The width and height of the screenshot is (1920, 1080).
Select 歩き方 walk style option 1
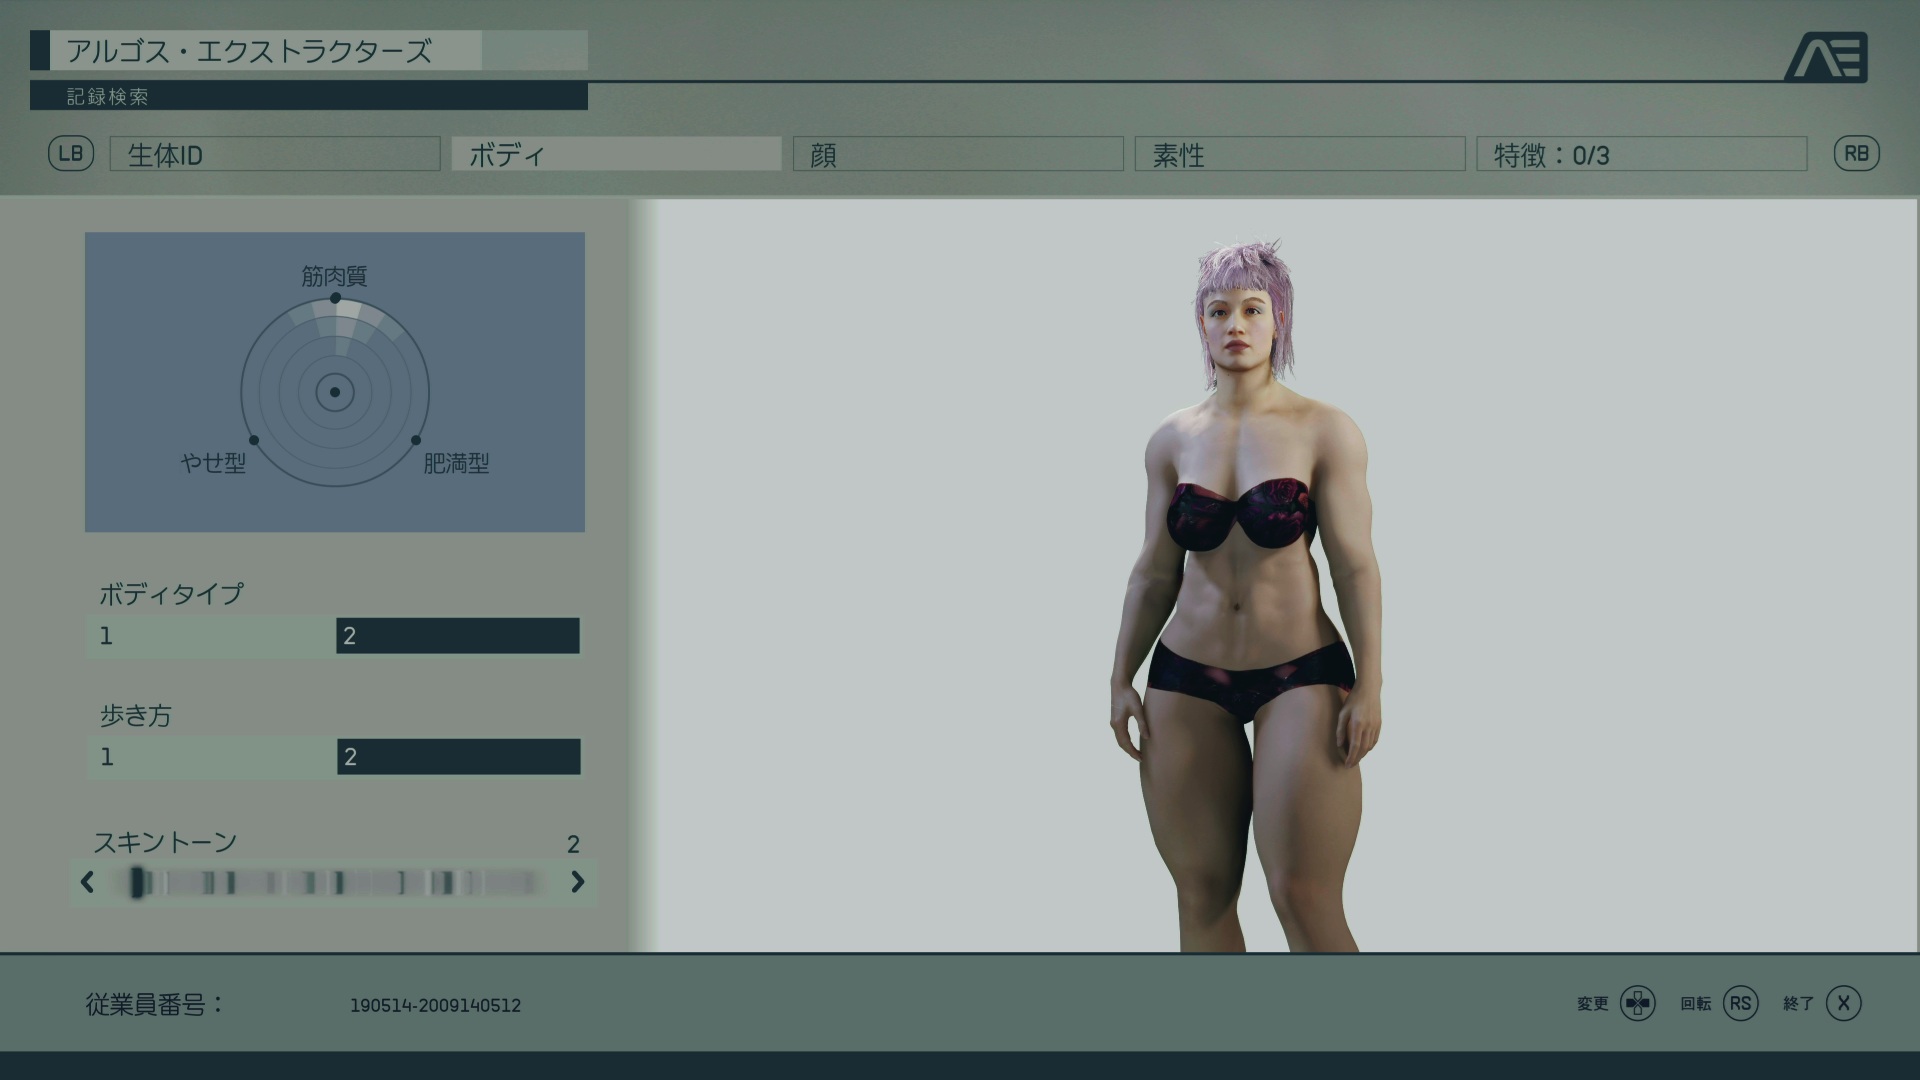click(x=212, y=757)
